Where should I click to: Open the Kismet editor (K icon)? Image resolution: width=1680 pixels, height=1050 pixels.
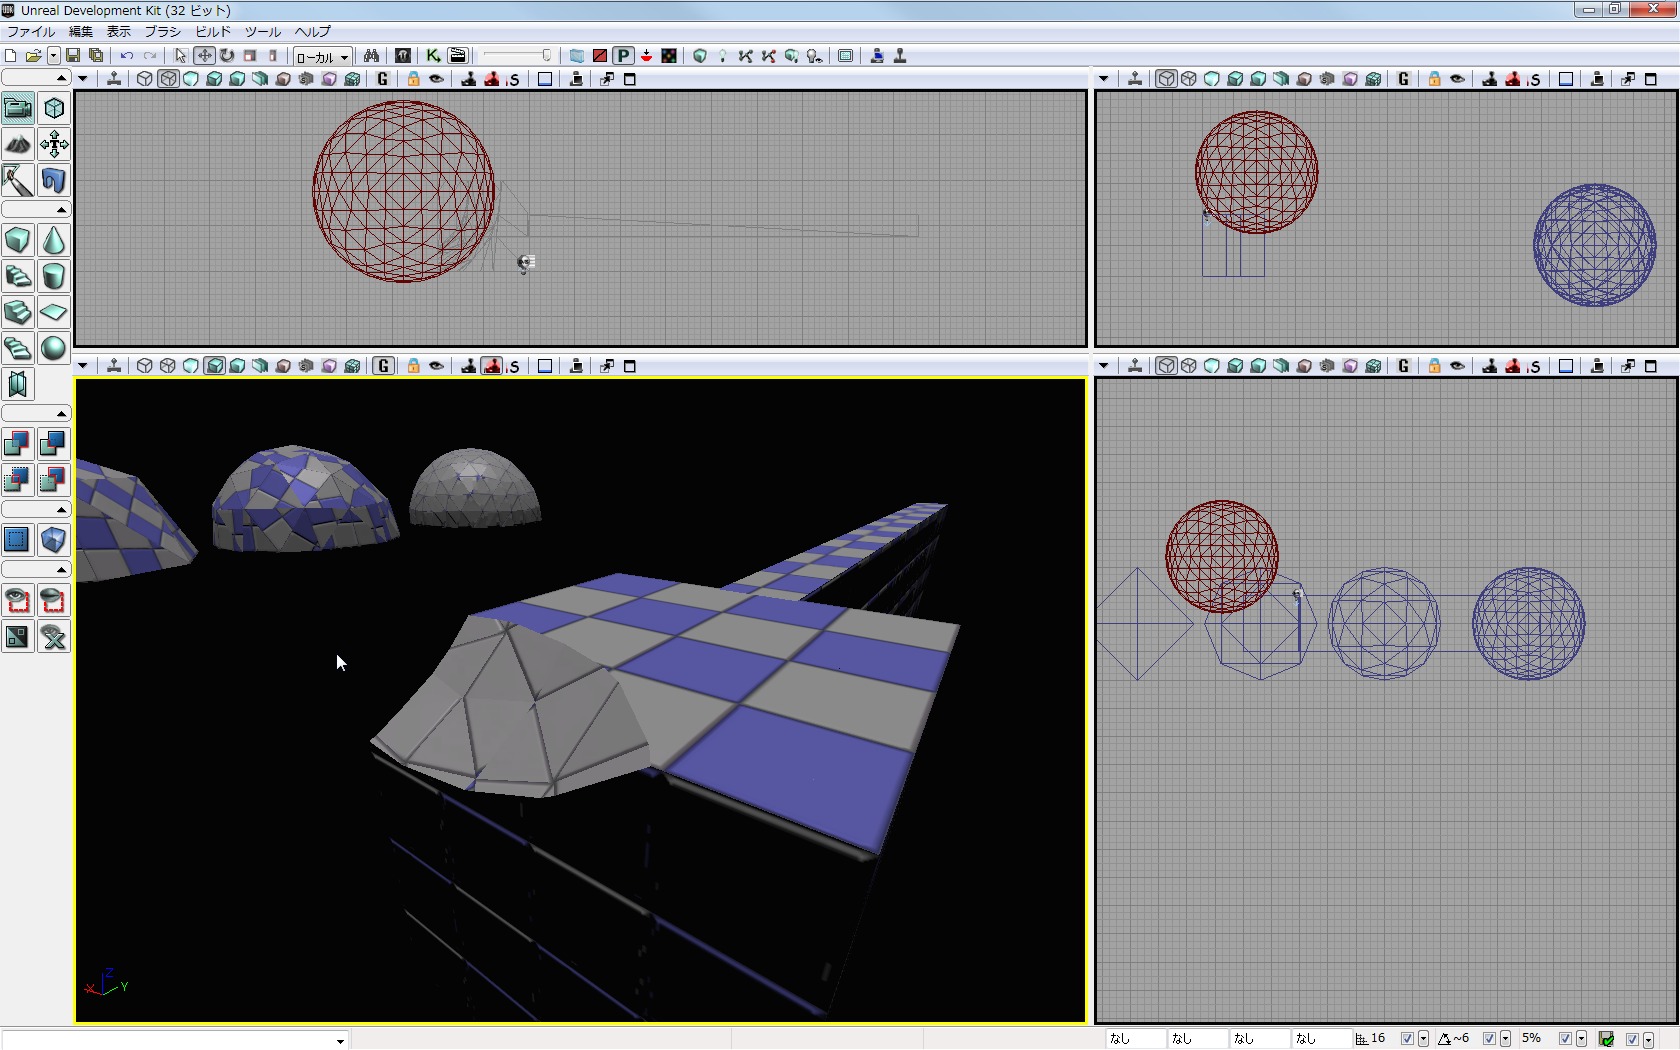[433, 56]
